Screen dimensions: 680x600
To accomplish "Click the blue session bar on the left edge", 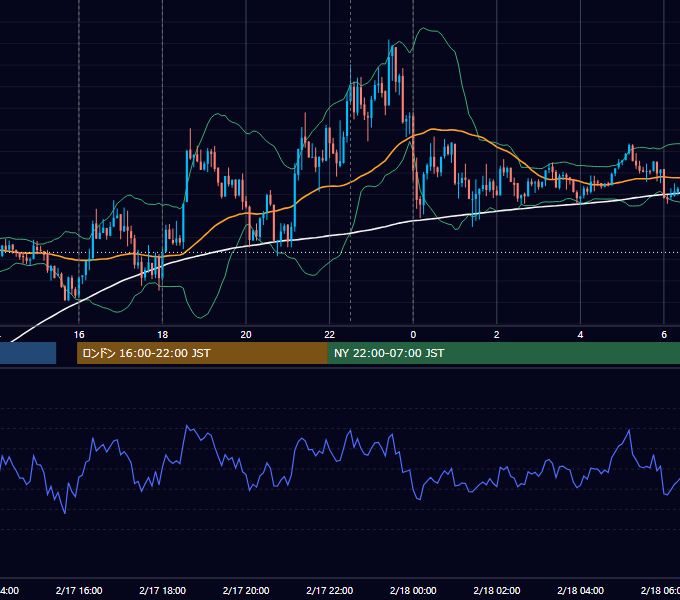I will point(28,353).
